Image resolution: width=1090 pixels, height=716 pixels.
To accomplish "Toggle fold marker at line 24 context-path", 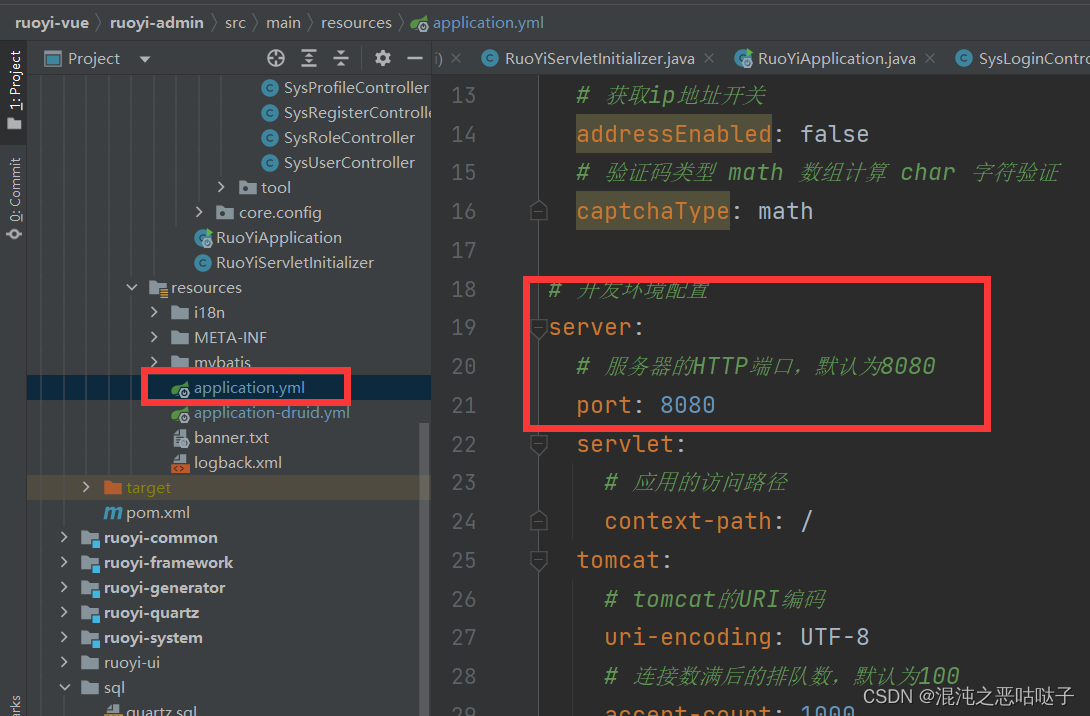I will pos(539,521).
